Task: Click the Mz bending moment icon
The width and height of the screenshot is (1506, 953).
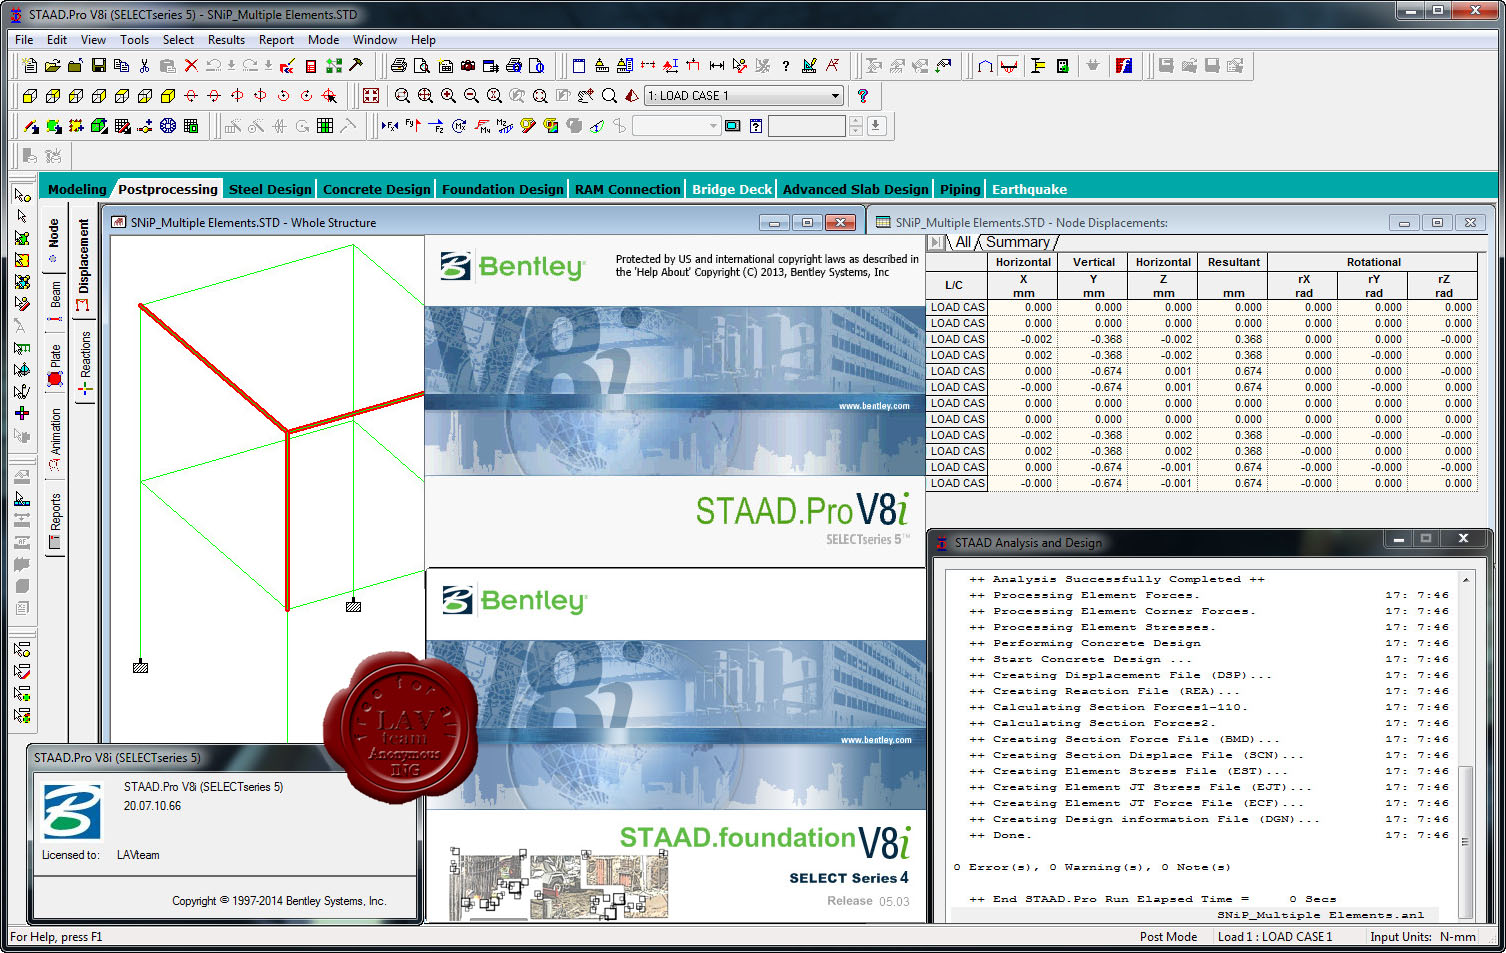Action: 505,126
